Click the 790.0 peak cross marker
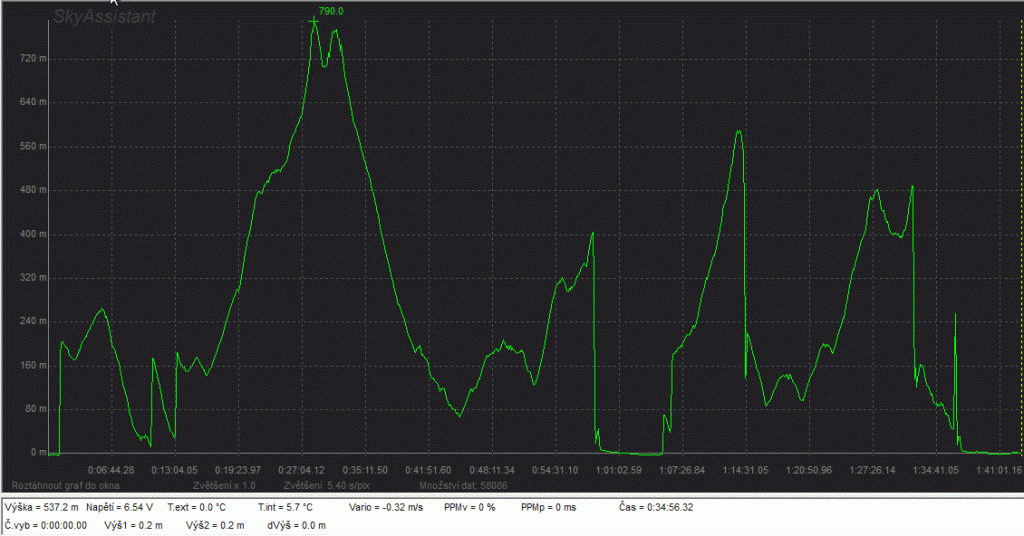The height and width of the screenshot is (536, 1024). tap(314, 21)
